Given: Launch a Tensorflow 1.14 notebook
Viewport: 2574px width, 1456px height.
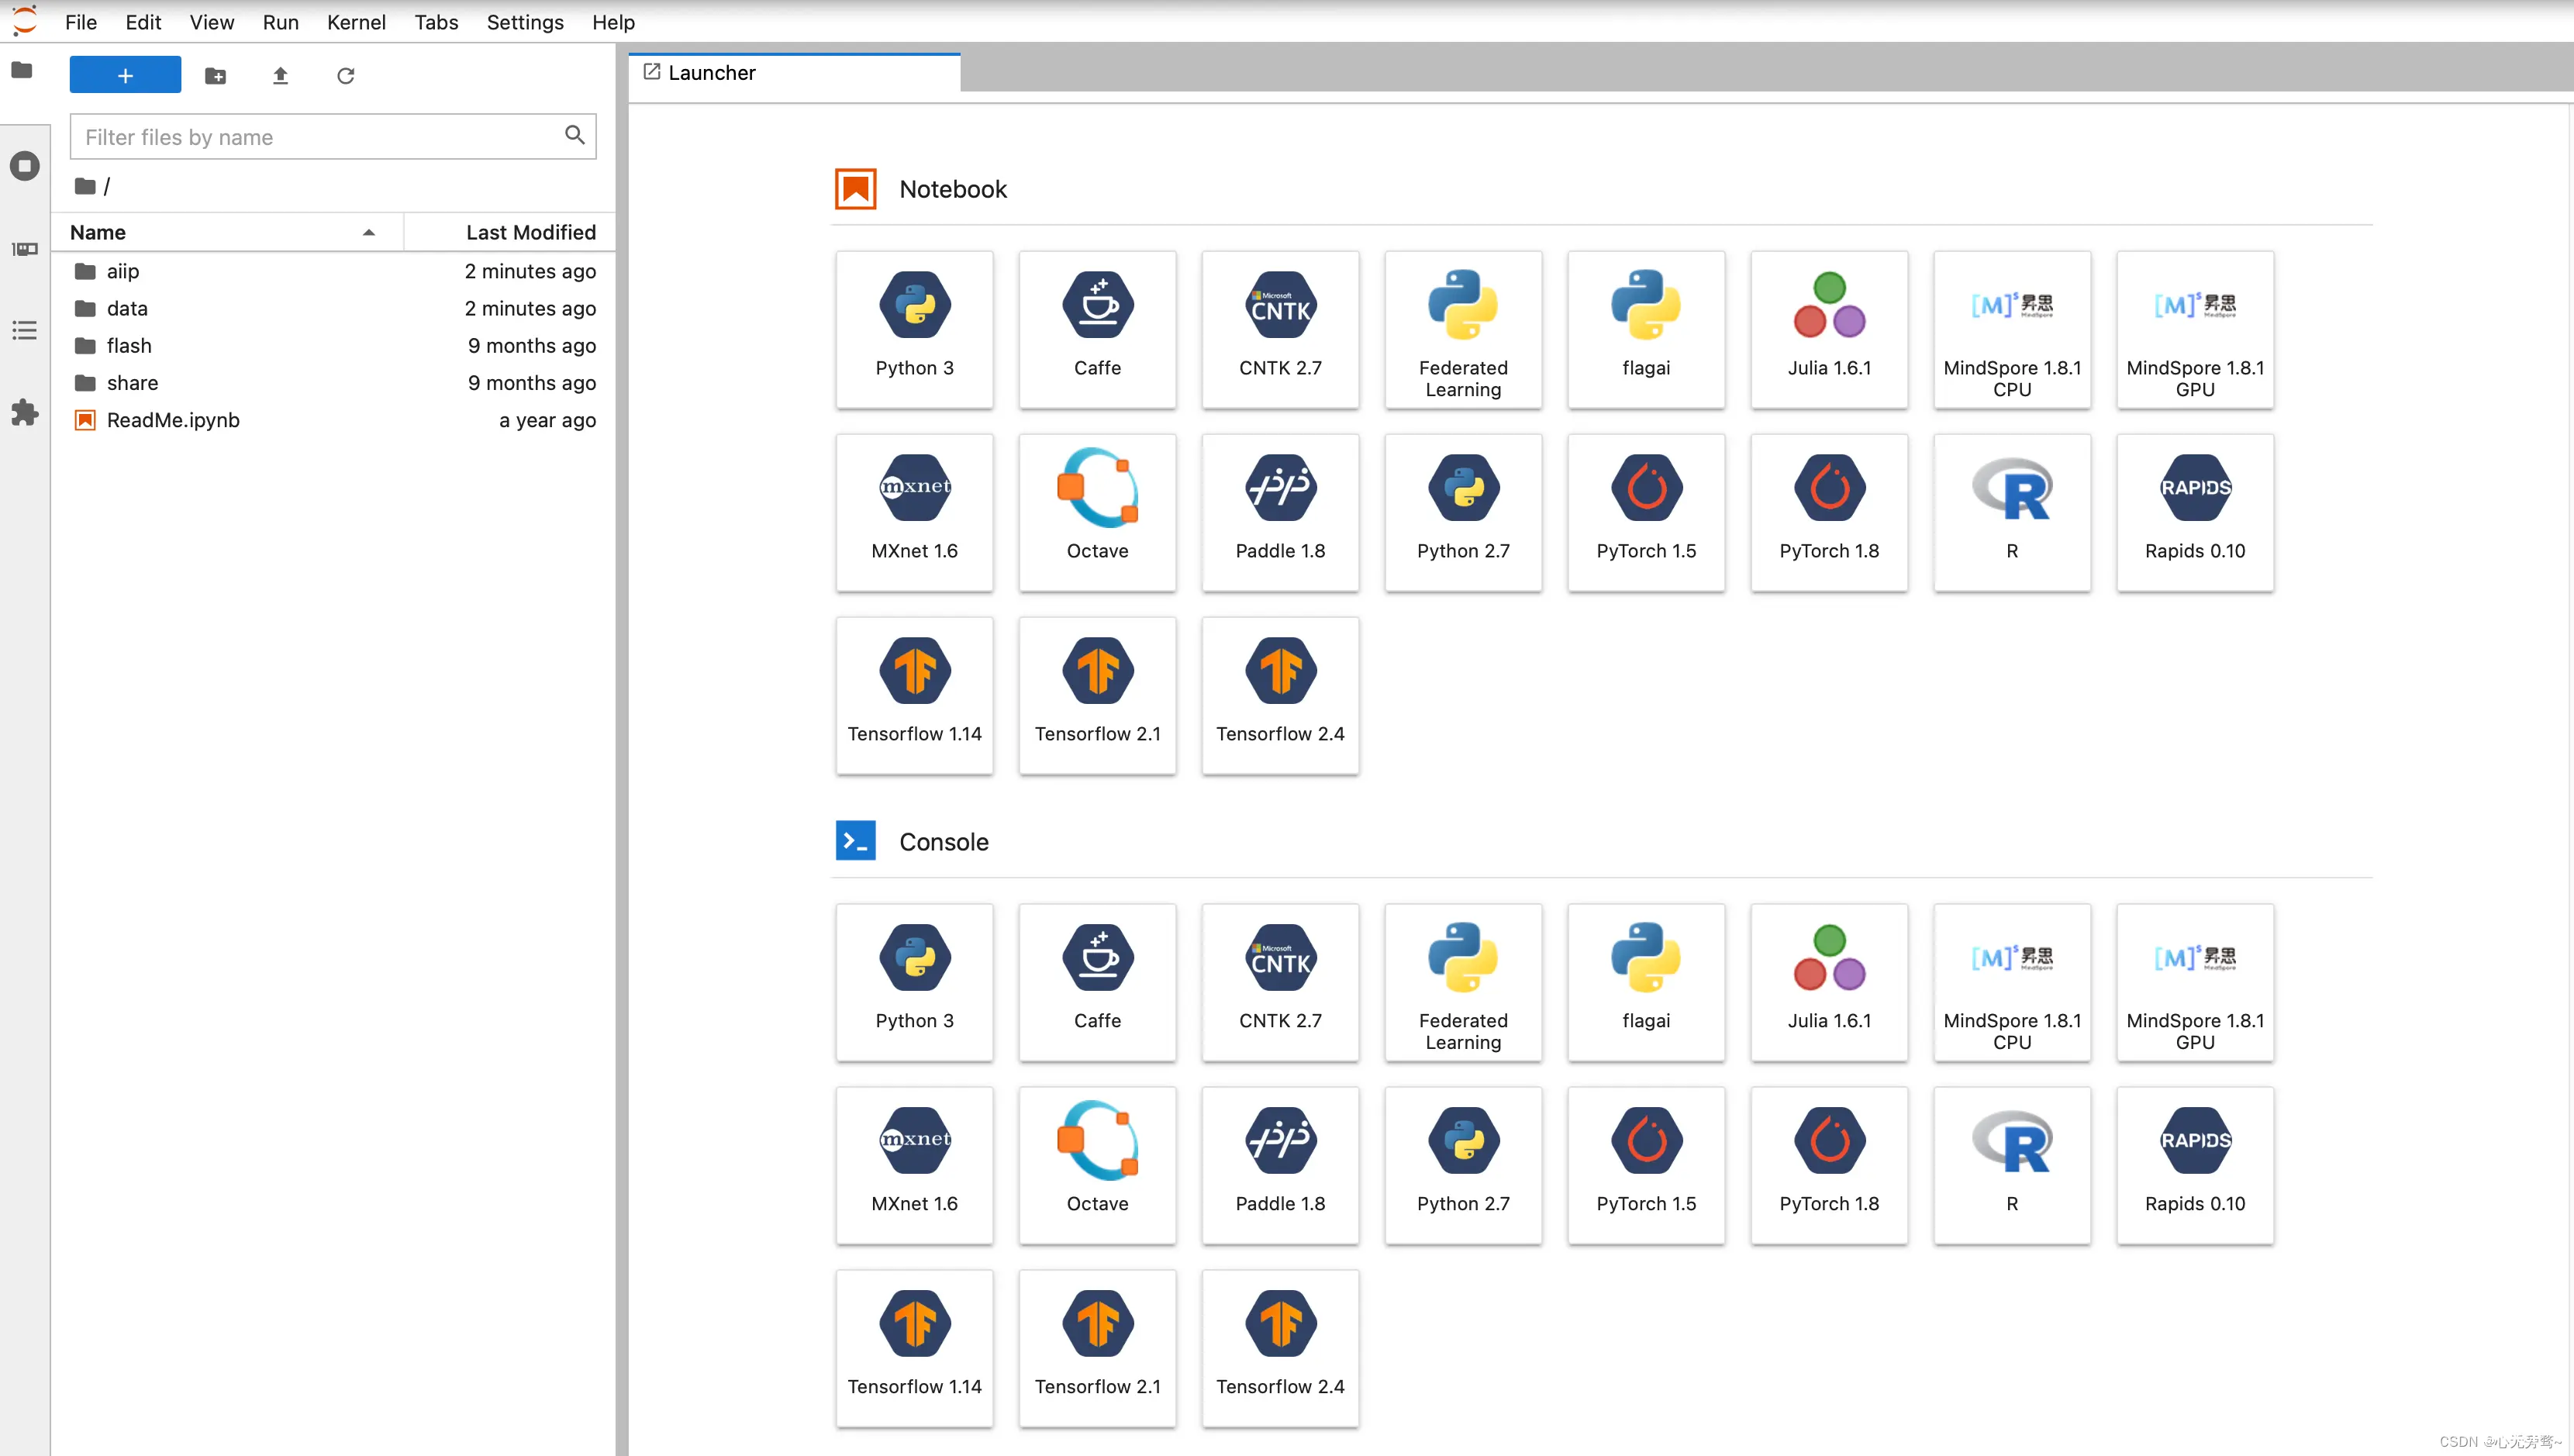Looking at the screenshot, I should point(915,695).
